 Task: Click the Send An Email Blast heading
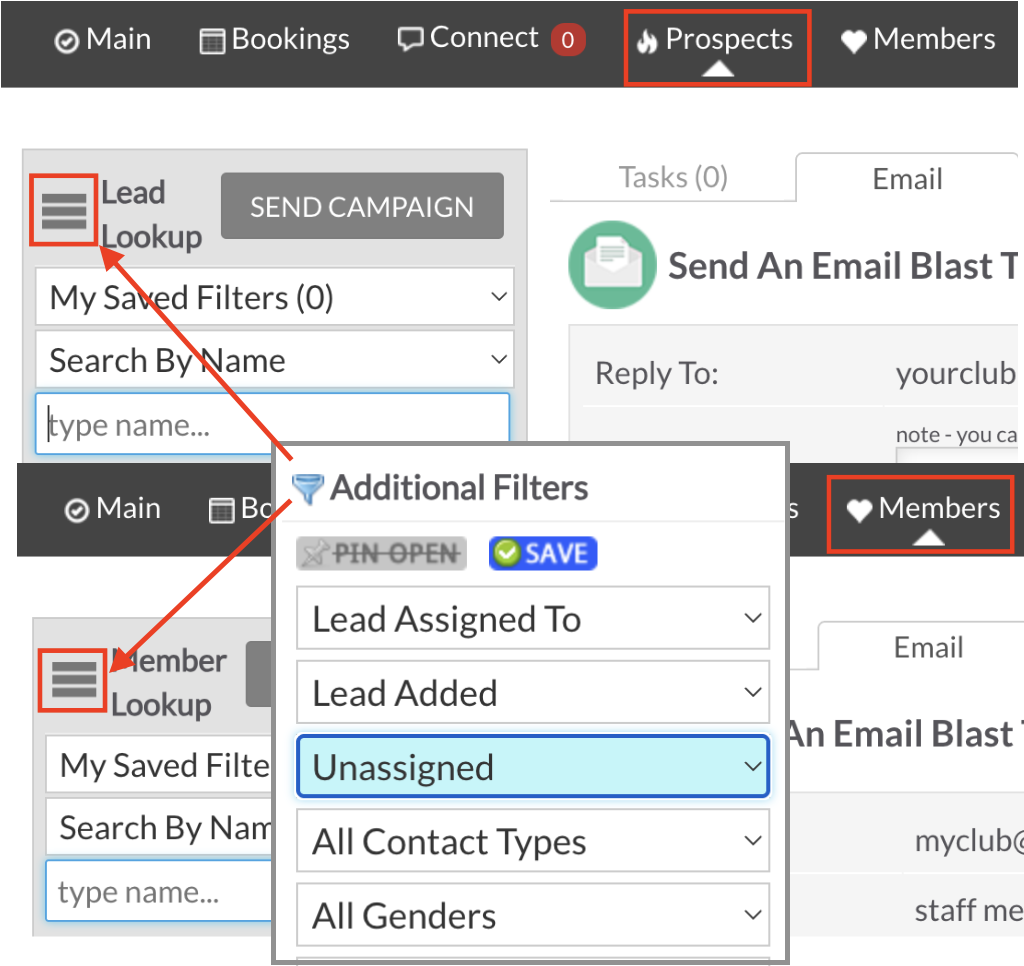[x=842, y=266]
